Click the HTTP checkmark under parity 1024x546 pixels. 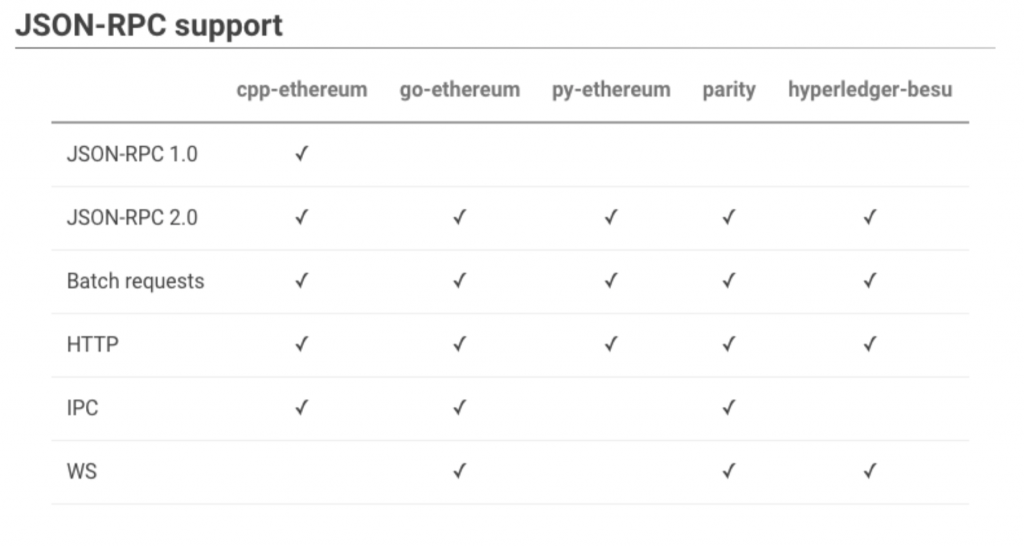[x=729, y=344]
